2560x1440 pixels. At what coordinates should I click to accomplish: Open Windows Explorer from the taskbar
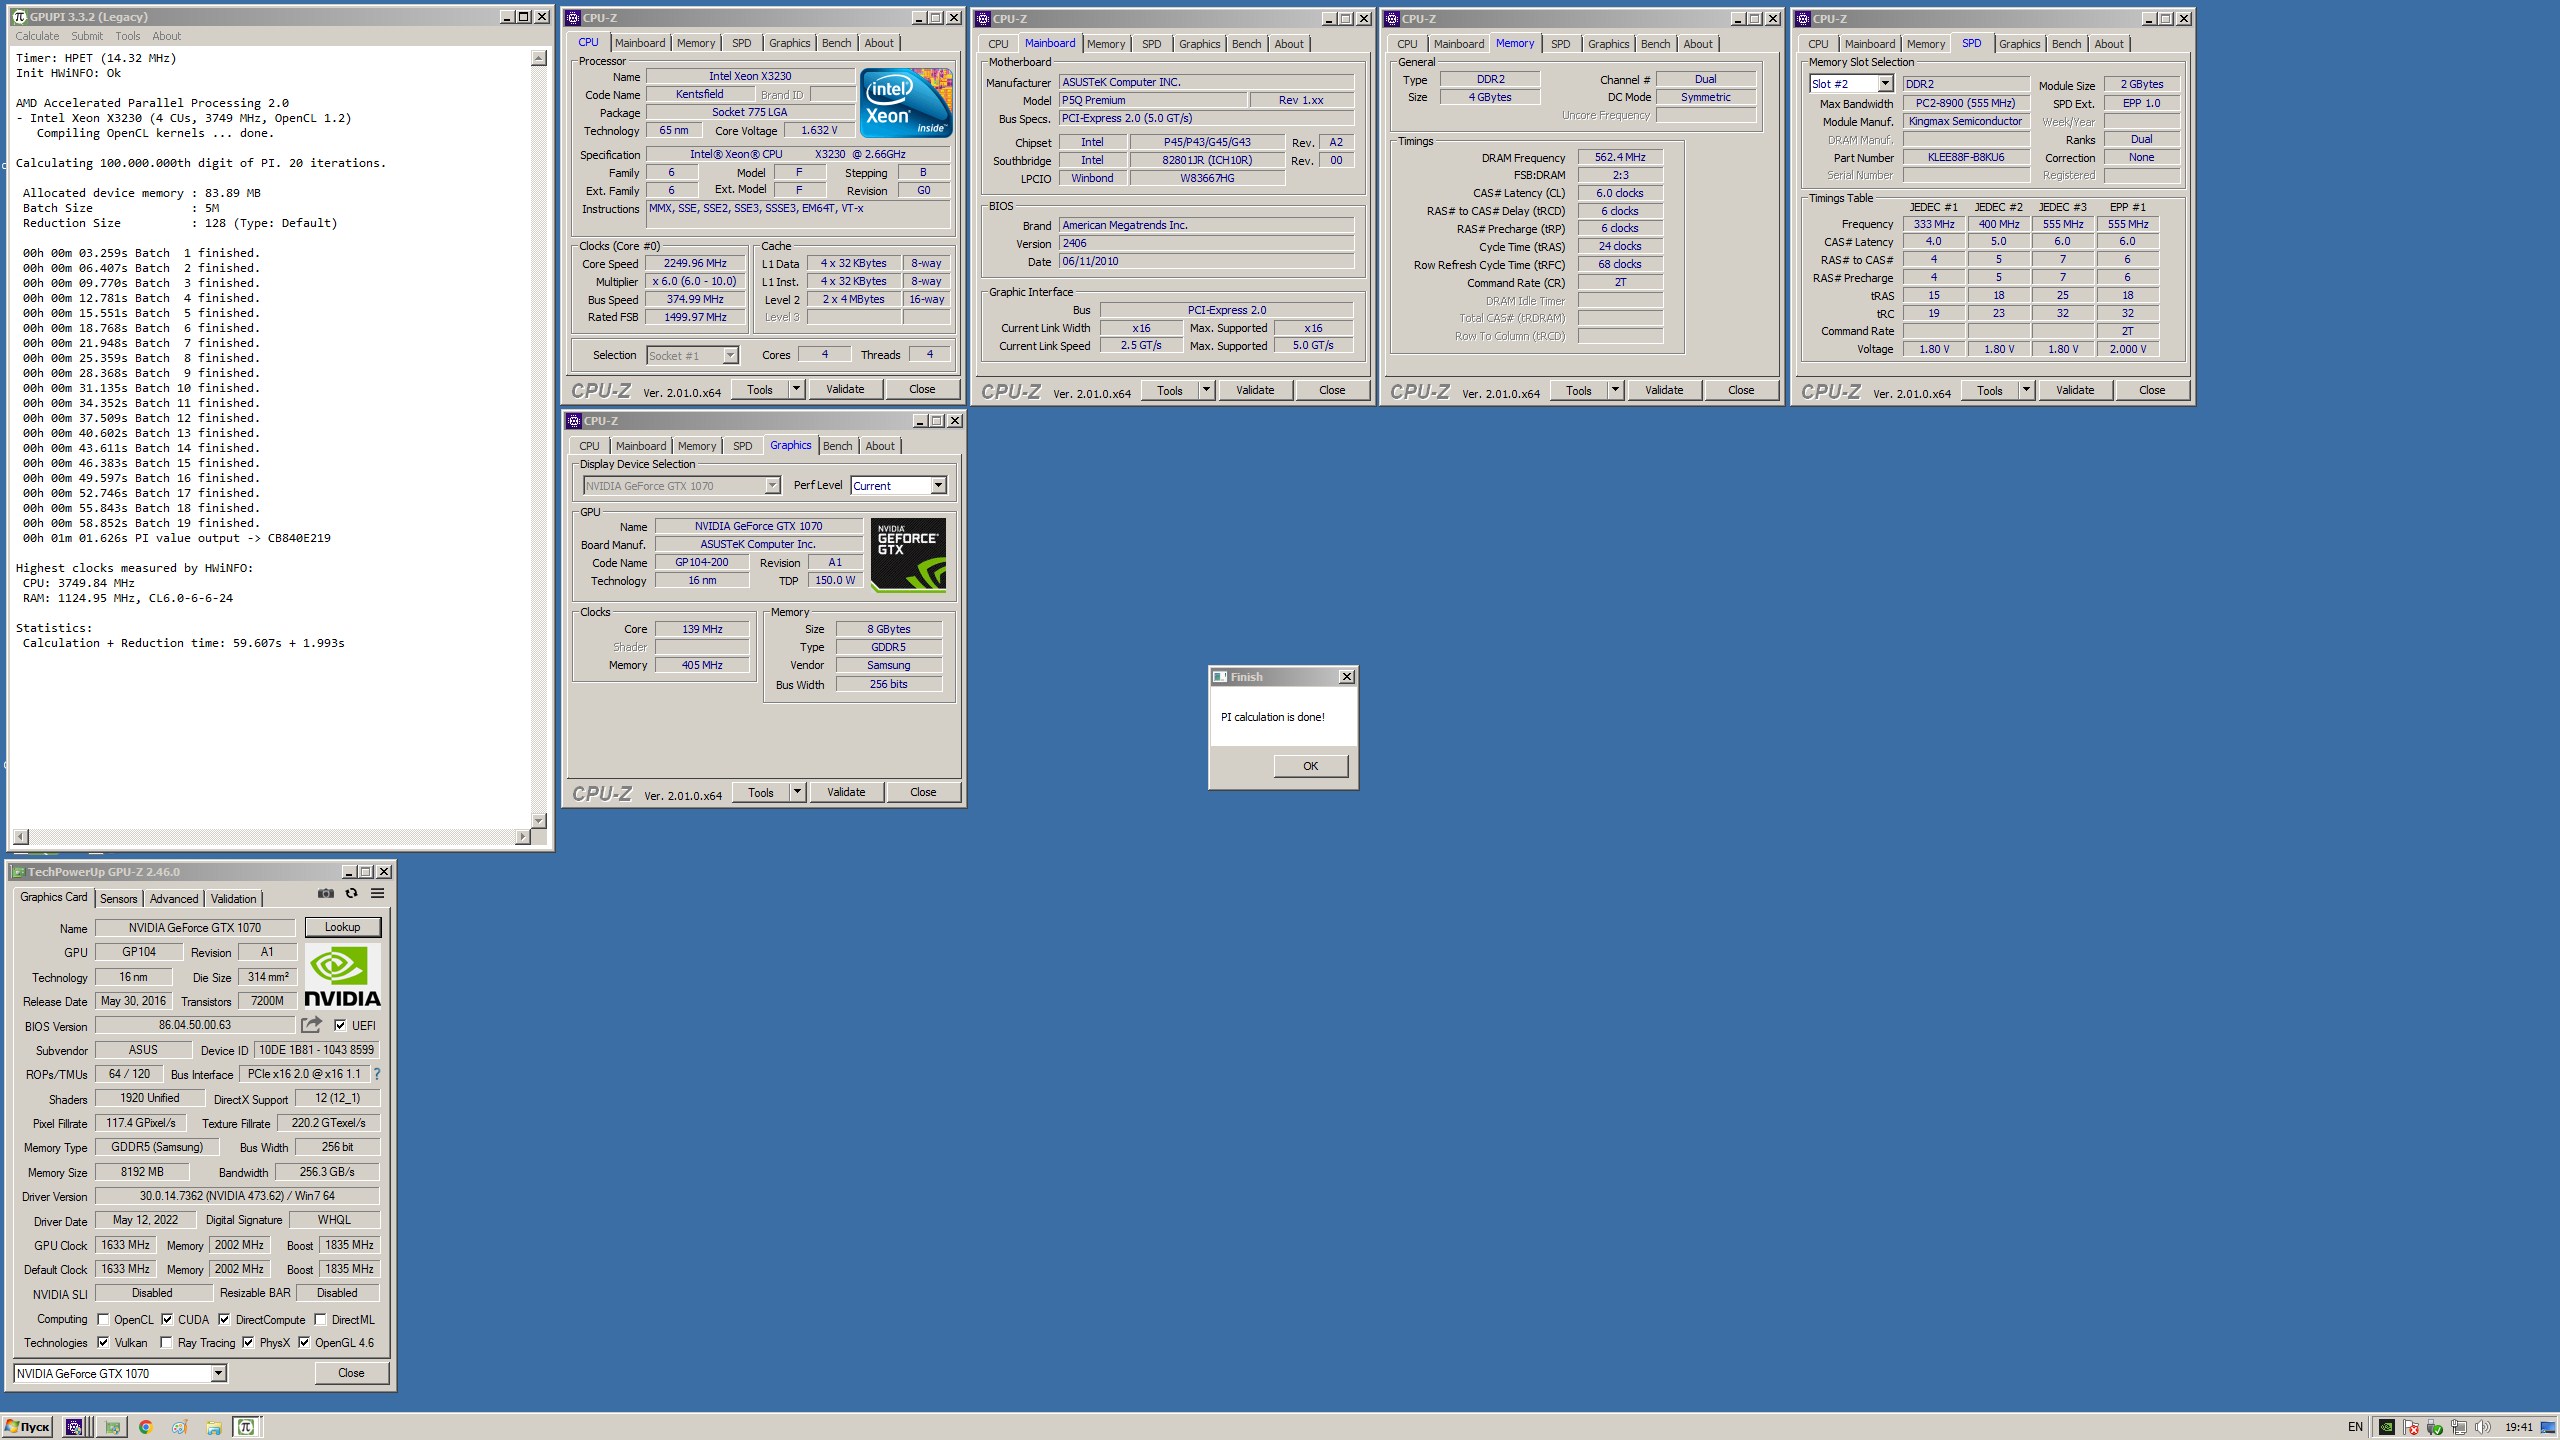[214, 1428]
